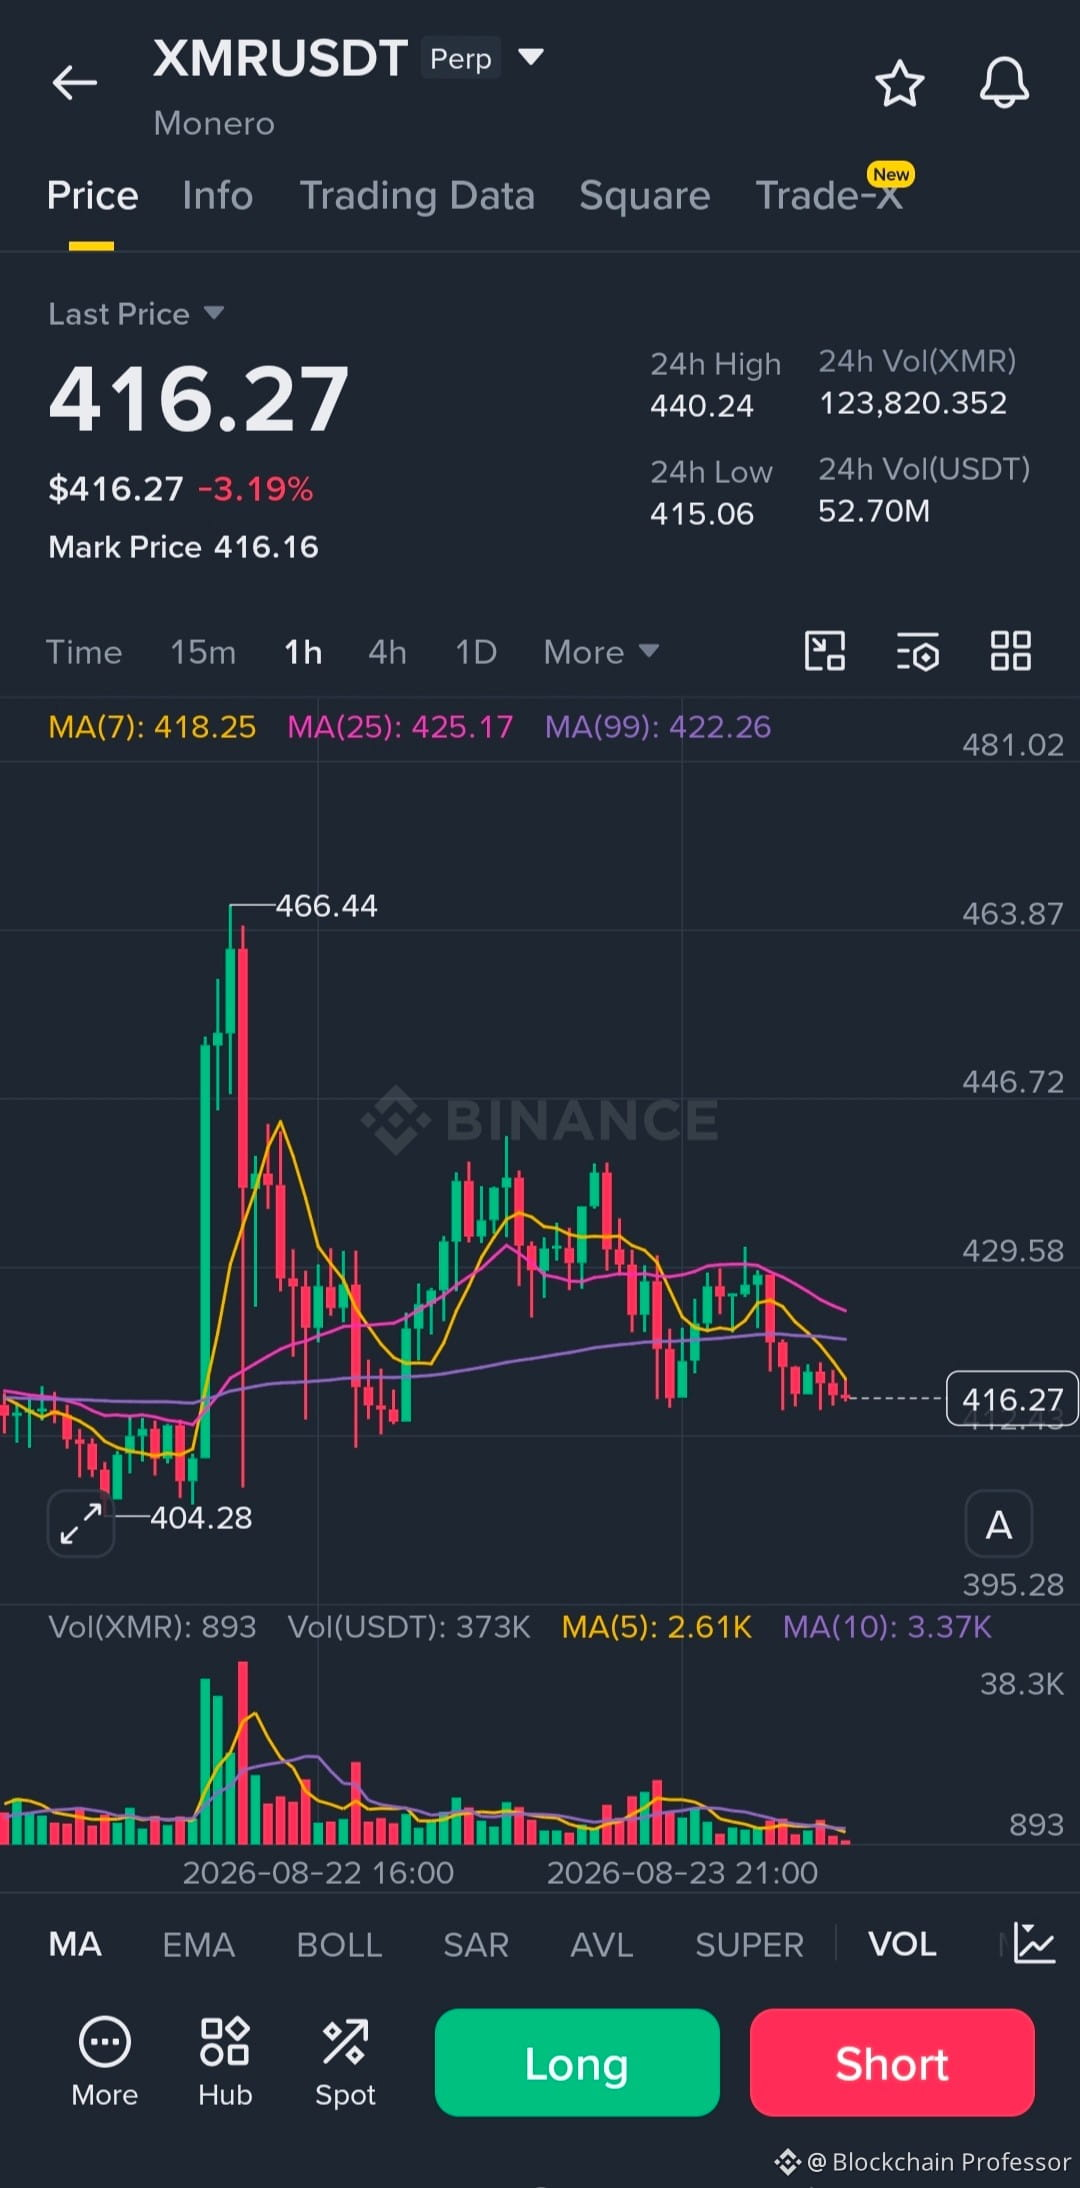Tap the 24h Vol(XMR) 123,820.352 value
The image size is (1080, 2188).
click(x=913, y=403)
